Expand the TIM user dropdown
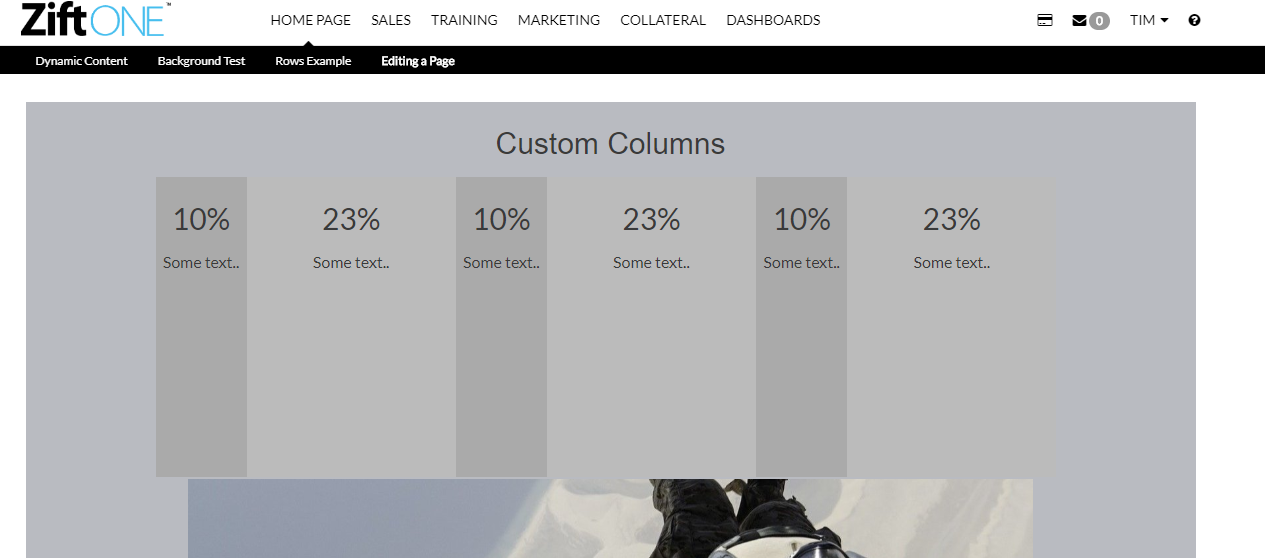Image resolution: width=1265 pixels, height=558 pixels. [x=1149, y=20]
